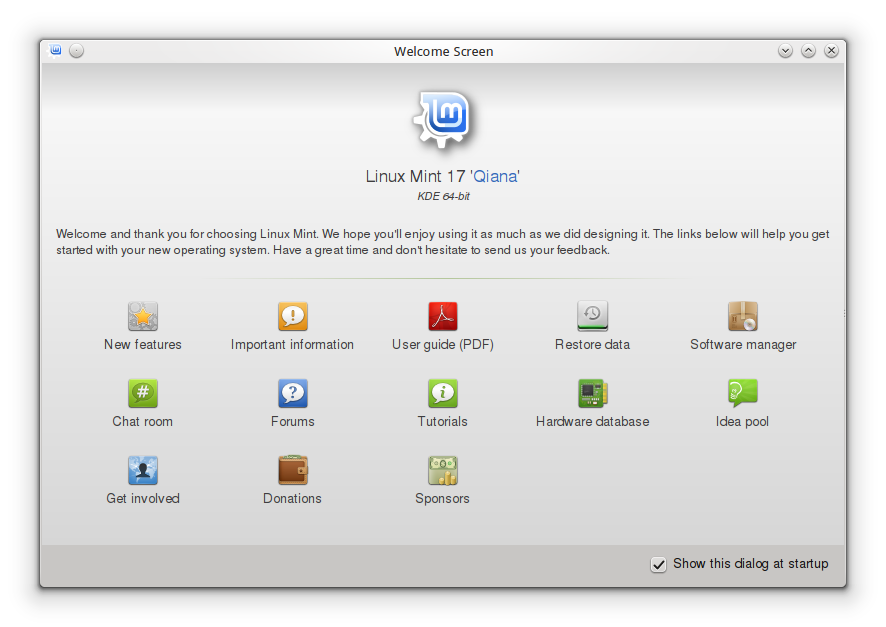This screenshot has height=627, width=886.
Task: Open the Chat room hash icon
Action: pyautogui.click(x=142, y=393)
